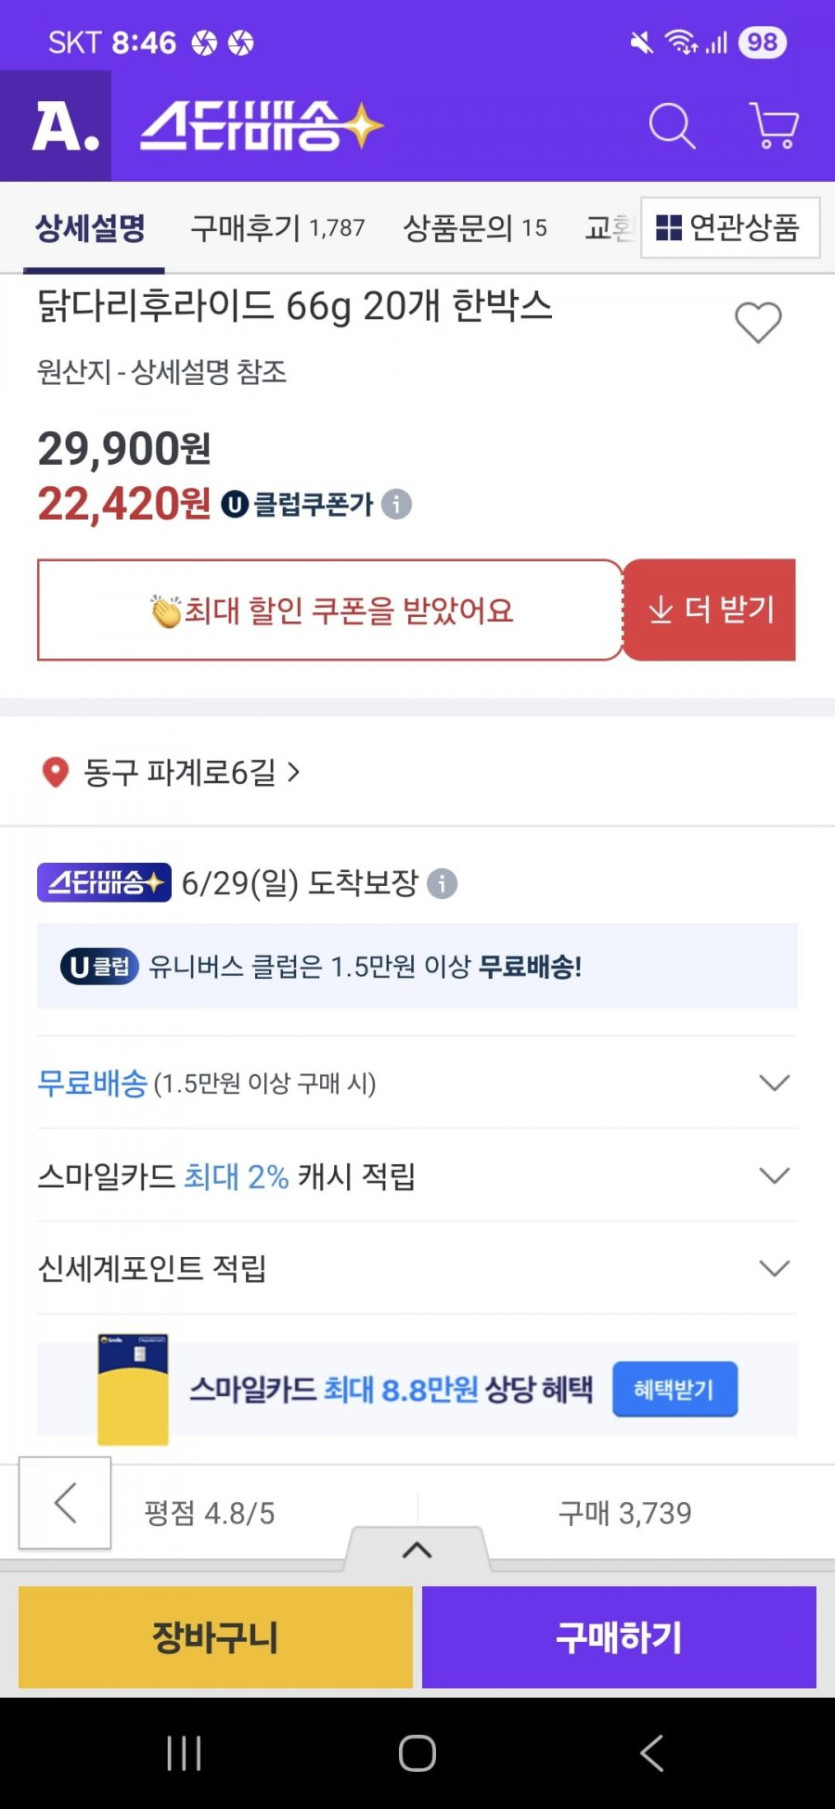Viewport: 835px width, 1809px height.
Task: Tap the 스타배송 logo in header
Action: click(262, 127)
